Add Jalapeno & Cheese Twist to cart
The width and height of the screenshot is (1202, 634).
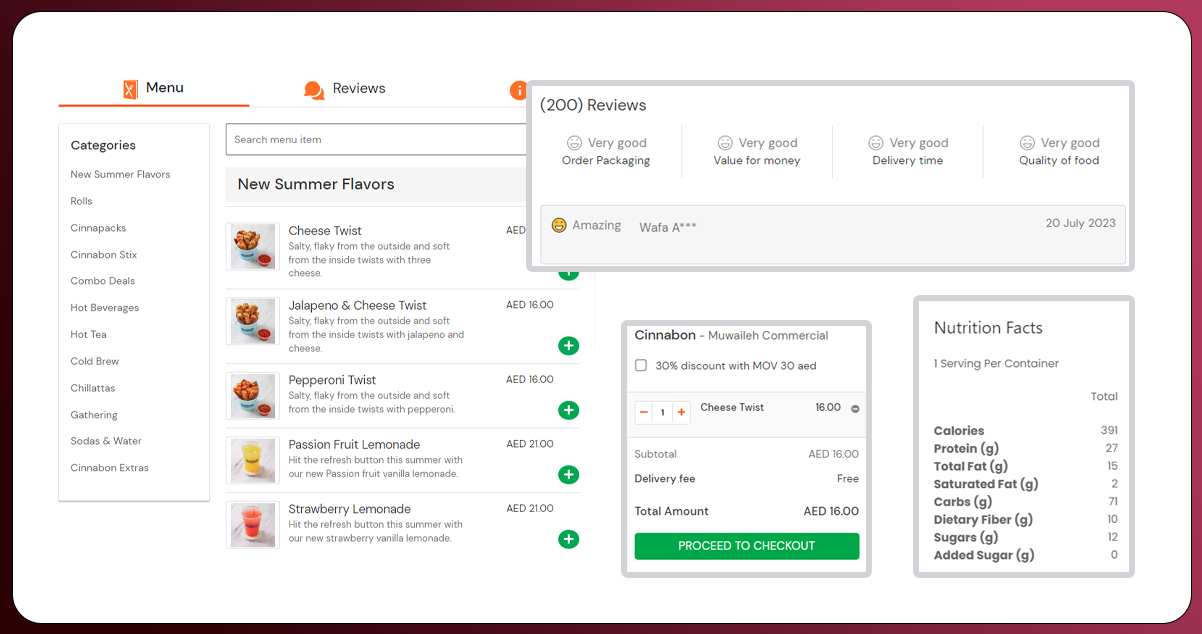[568, 346]
